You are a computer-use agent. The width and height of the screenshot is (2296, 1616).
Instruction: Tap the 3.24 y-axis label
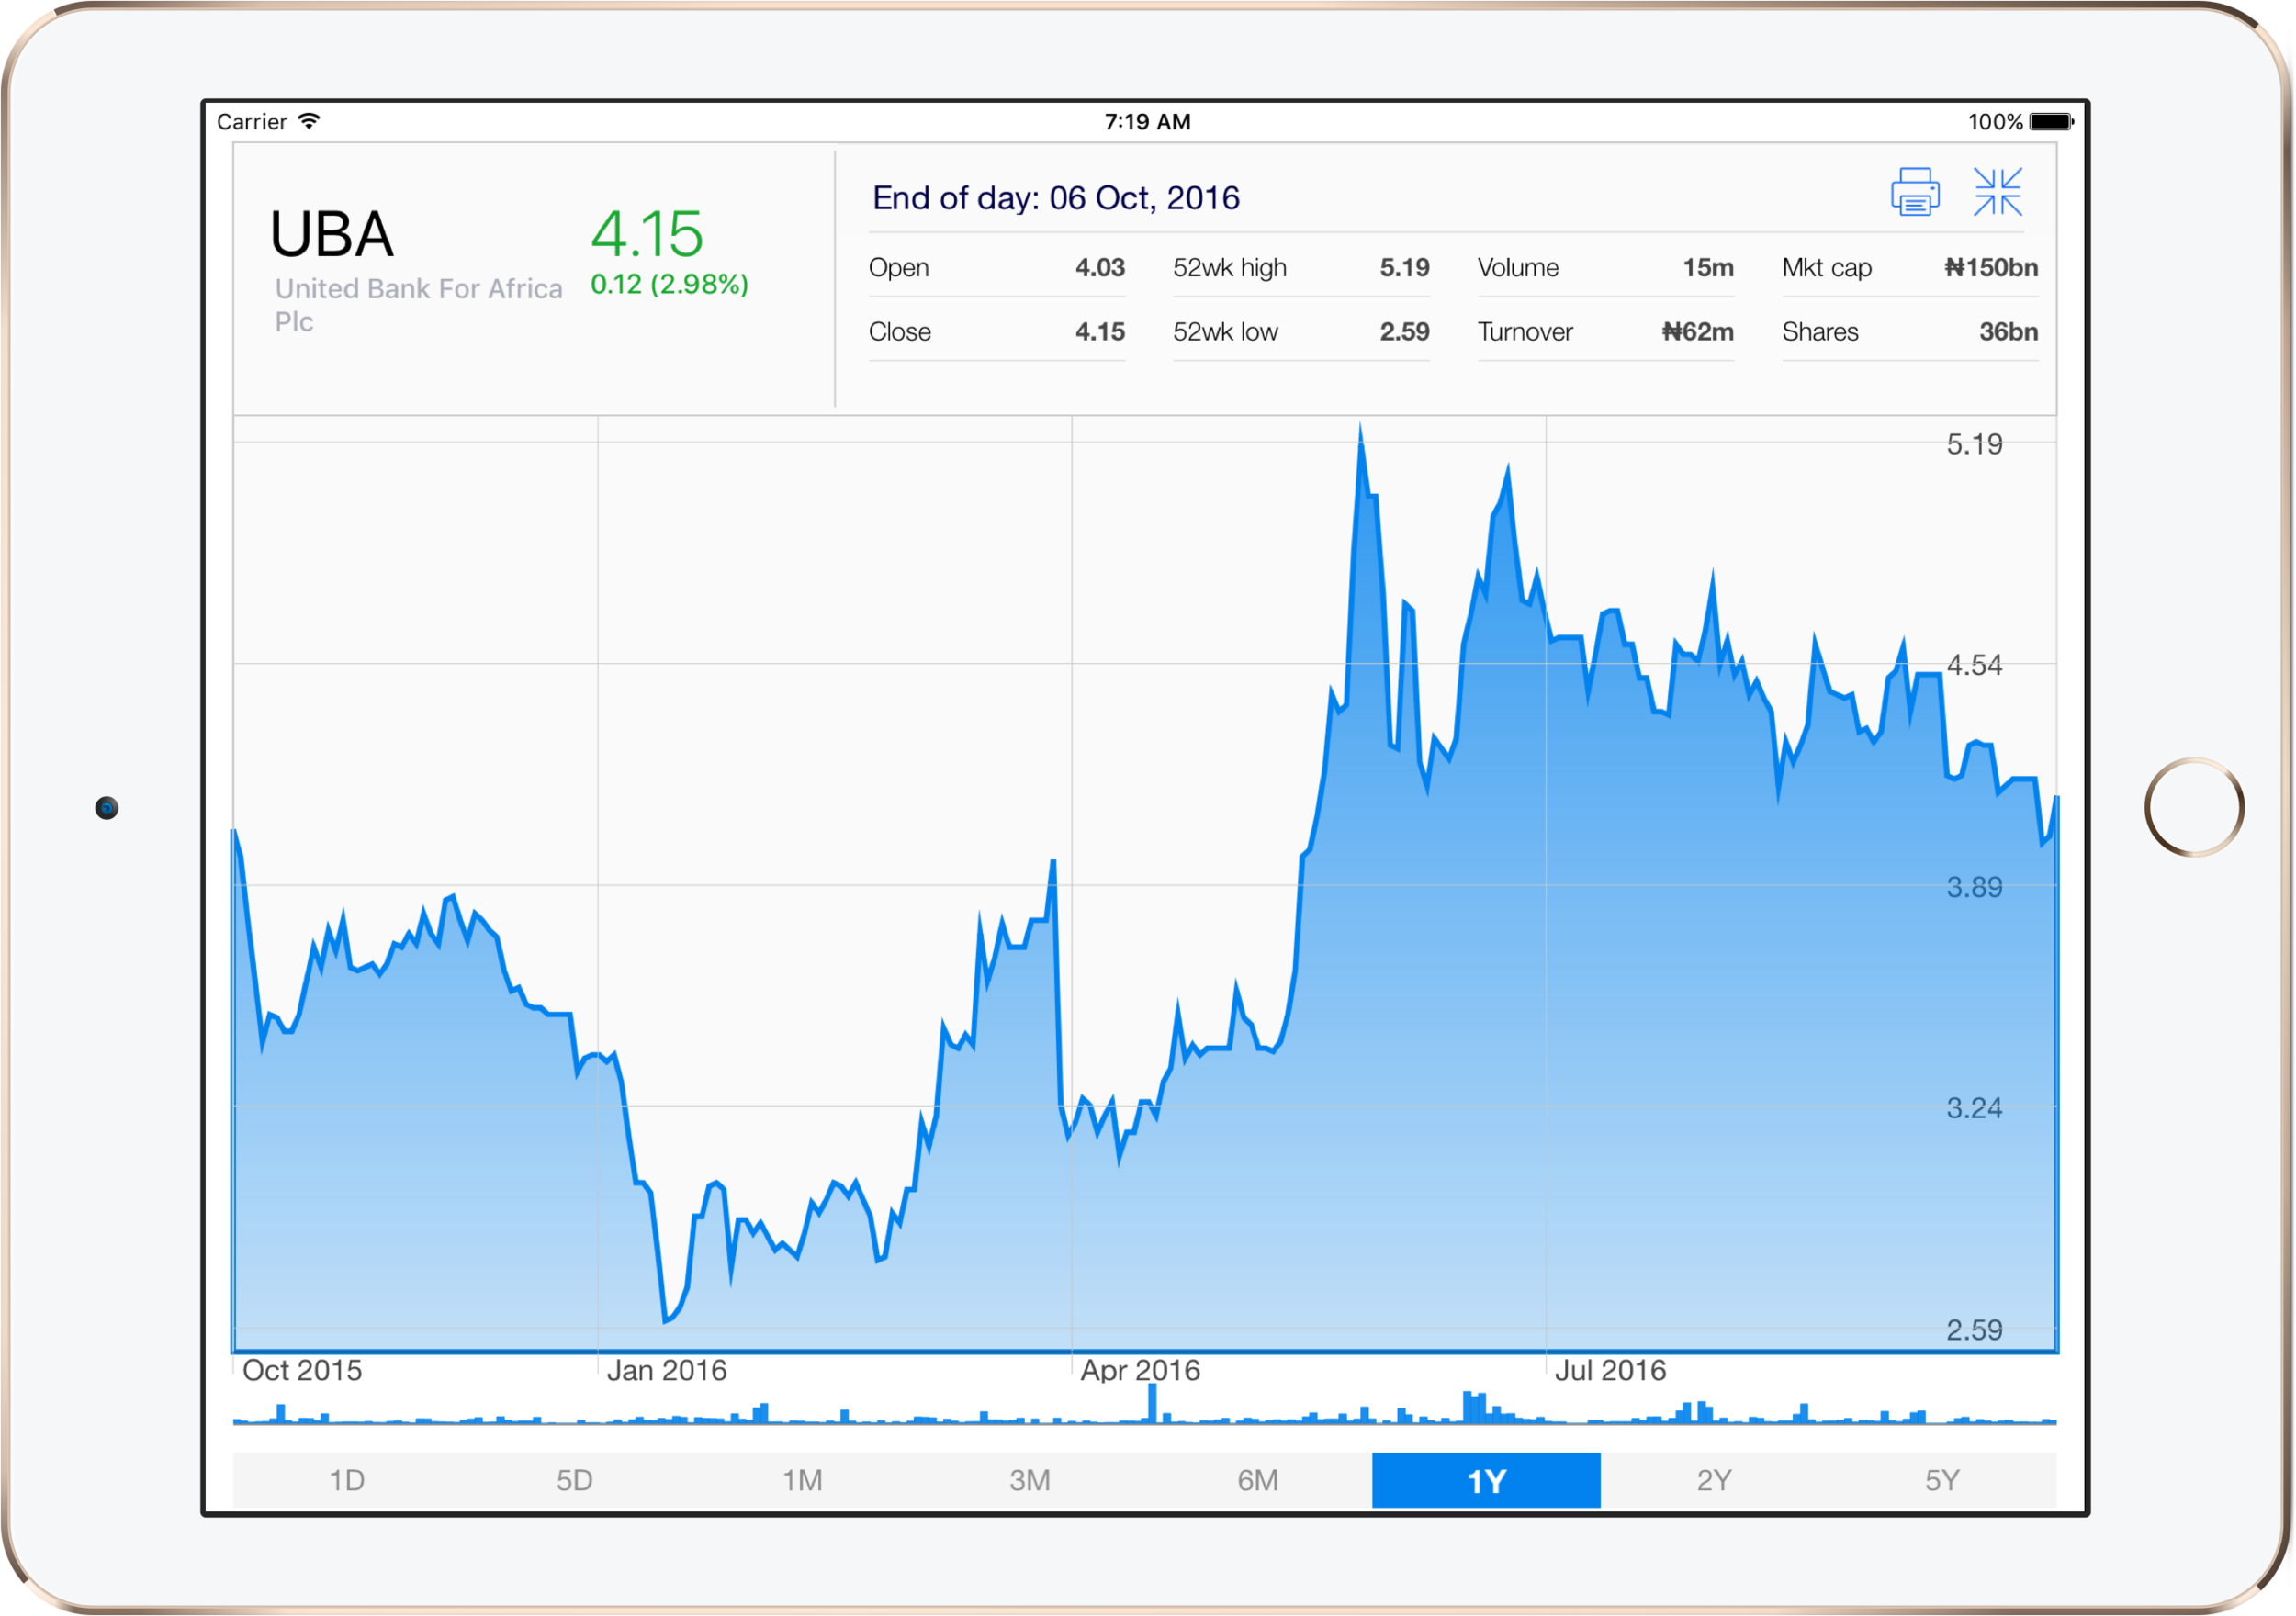pyautogui.click(x=1974, y=1109)
